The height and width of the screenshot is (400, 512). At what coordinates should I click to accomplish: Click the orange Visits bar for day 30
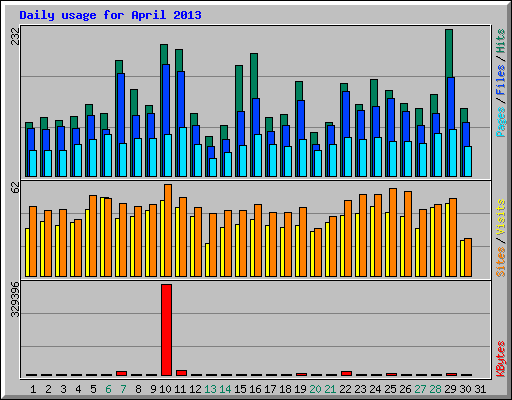468,257
